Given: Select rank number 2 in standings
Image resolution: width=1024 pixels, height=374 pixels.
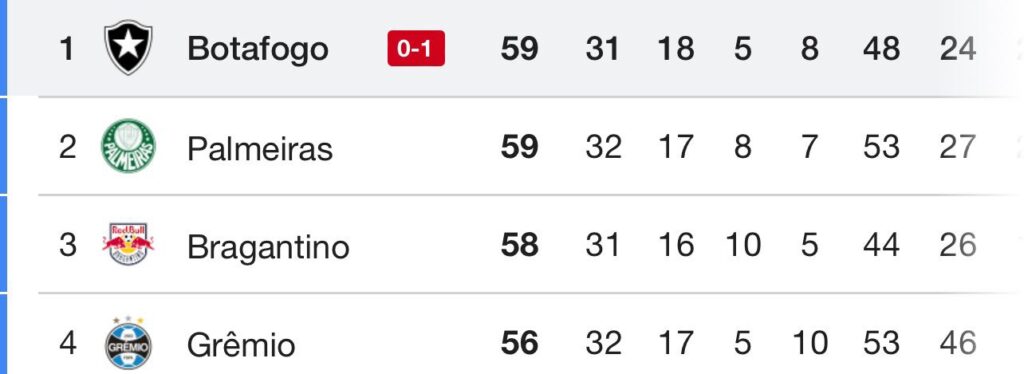Looking at the screenshot, I should (67, 147).
